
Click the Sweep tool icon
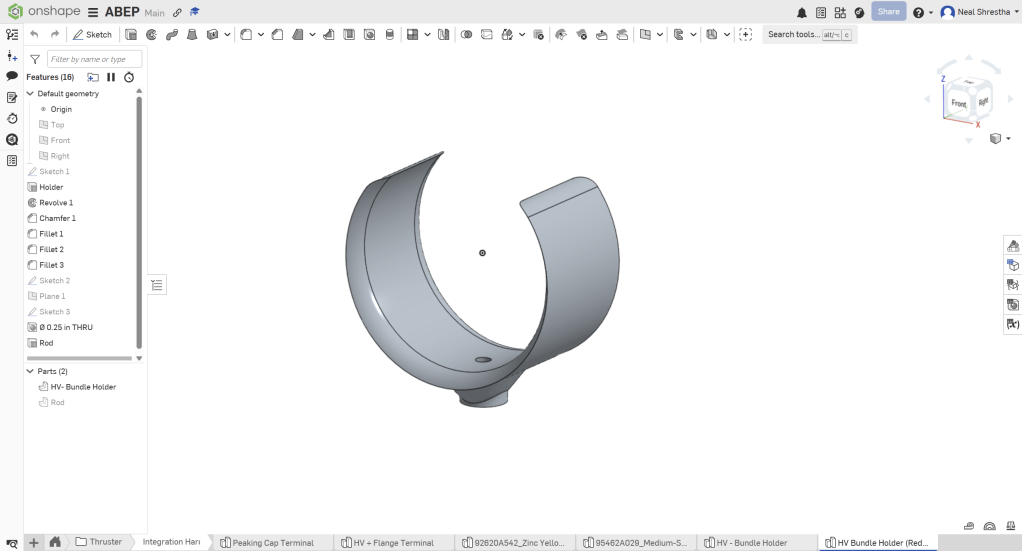pyautogui.click(x=171, y=34)
